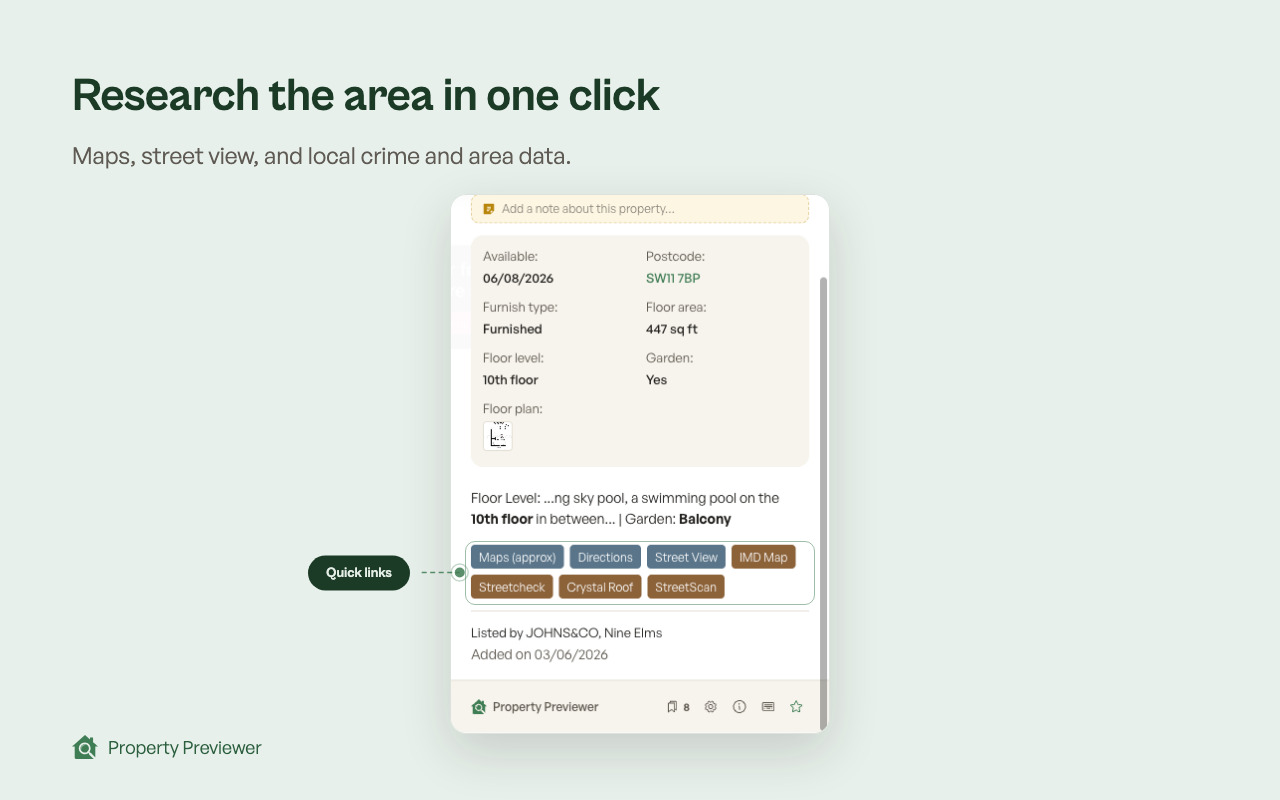Click the keyboard shortcuts icon in footer
Image resolution: width=1280 pixels, height=800 pixels.
pos(768,707)
